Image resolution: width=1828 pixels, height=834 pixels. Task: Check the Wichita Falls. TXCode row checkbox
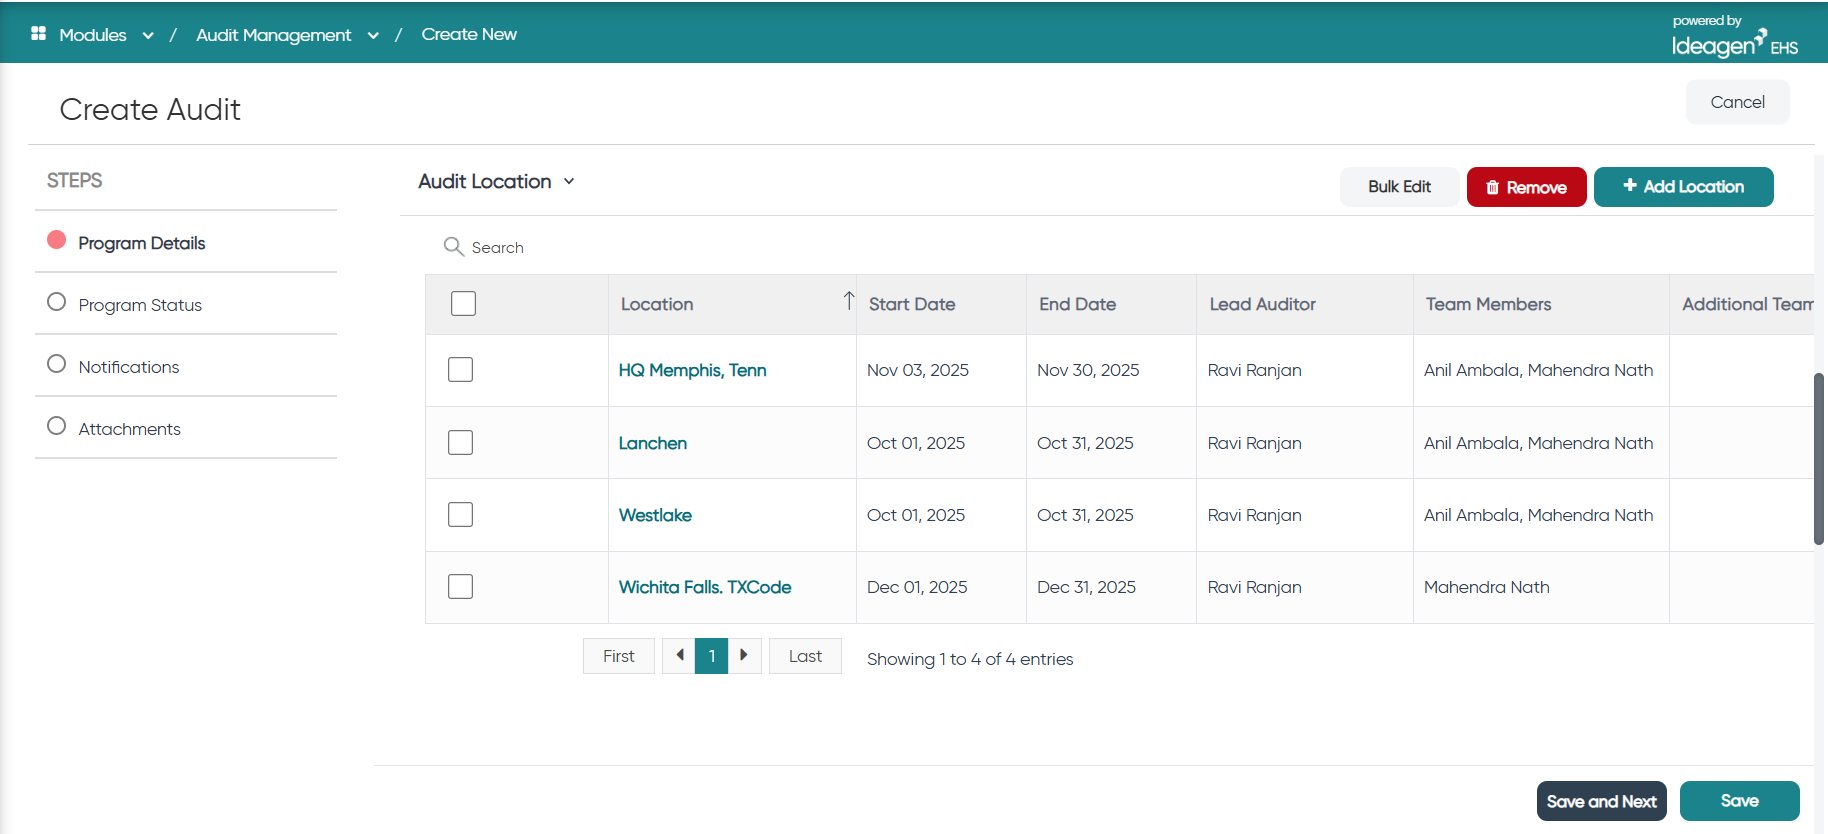pos(460,586)
